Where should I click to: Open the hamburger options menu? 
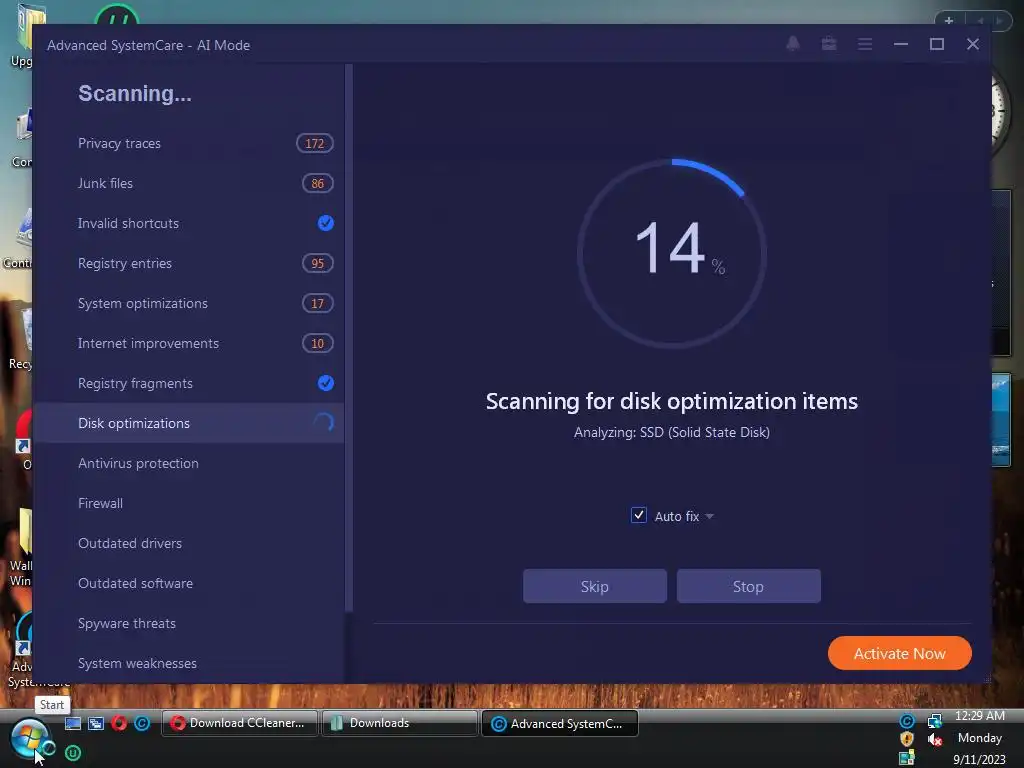point(865,44)
